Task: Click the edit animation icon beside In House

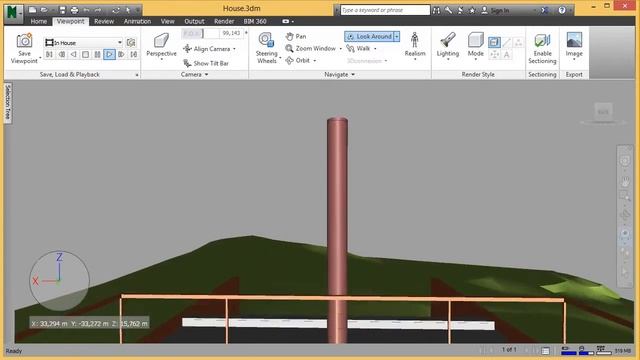Action: point(131,42)
